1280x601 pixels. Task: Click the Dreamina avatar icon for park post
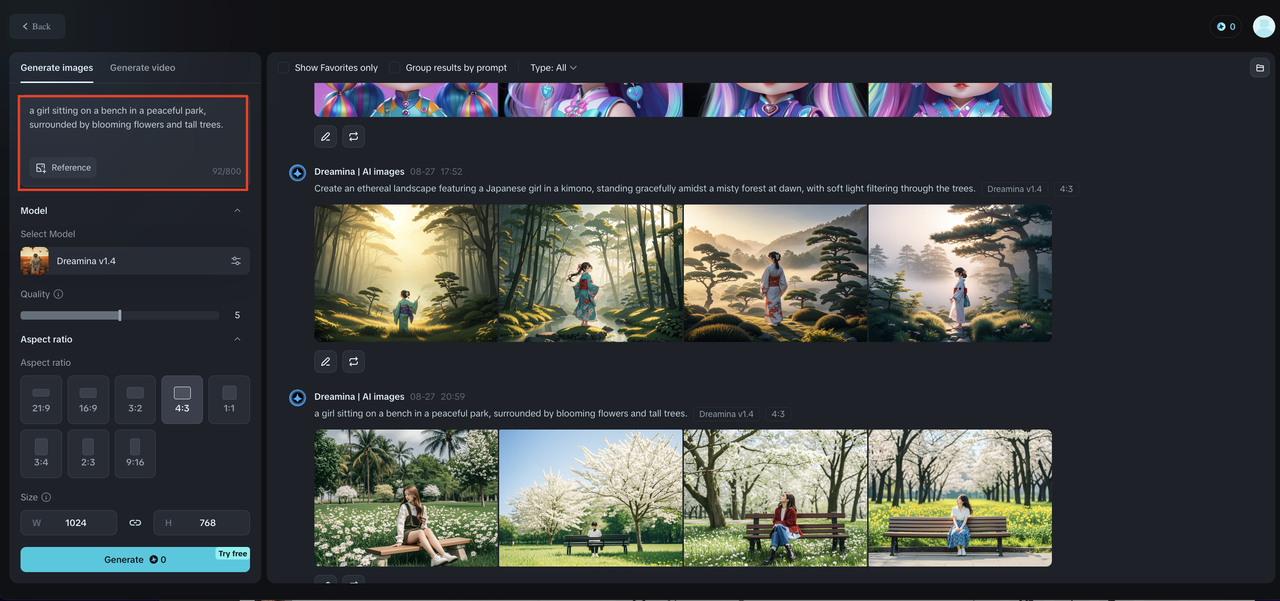click(x=297, y=398)
